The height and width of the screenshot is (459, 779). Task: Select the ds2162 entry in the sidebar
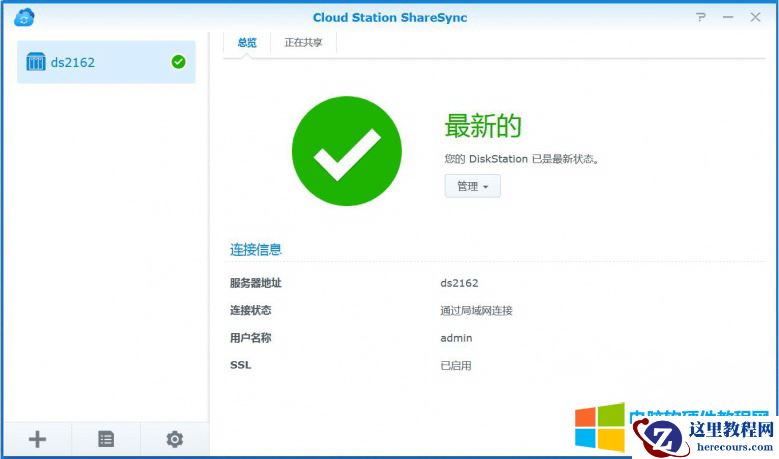point(106,62)
